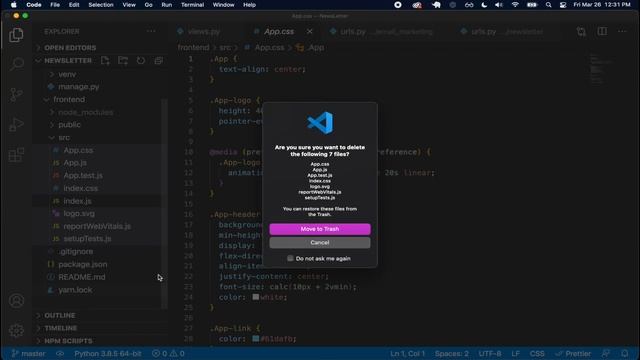
Task: Open the Source Control view
Action: click(x=16, y=94)
